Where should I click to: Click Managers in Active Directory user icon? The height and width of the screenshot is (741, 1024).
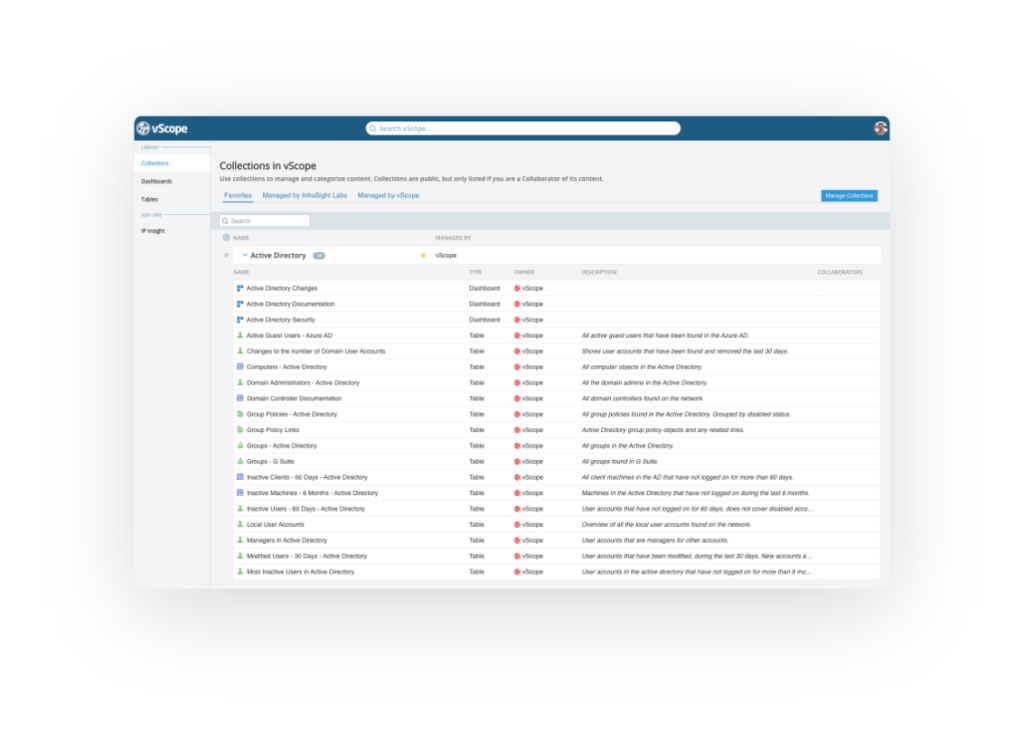(240, 540)
